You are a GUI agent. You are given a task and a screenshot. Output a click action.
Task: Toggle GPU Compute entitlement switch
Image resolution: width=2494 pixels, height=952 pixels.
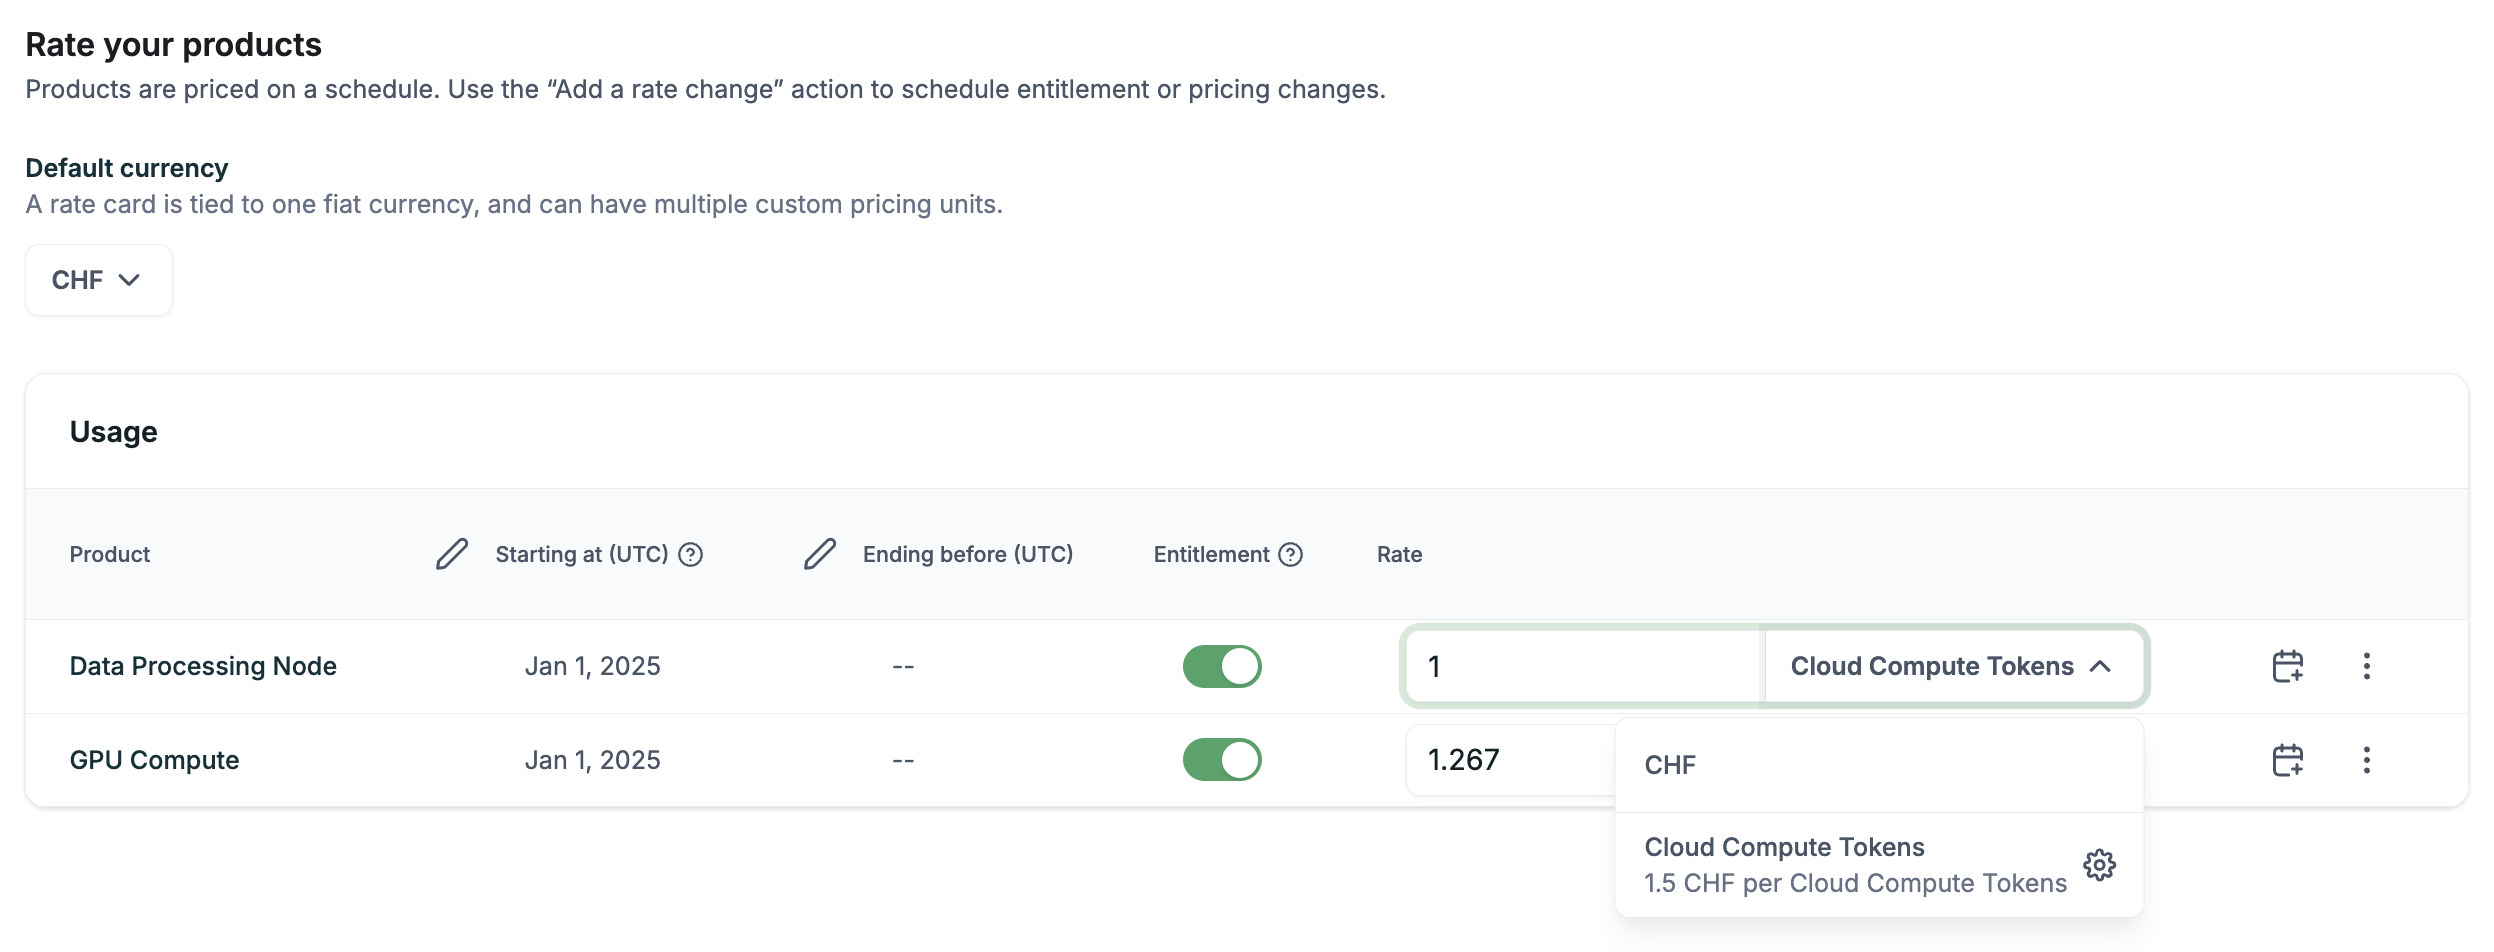point(1221,760)
